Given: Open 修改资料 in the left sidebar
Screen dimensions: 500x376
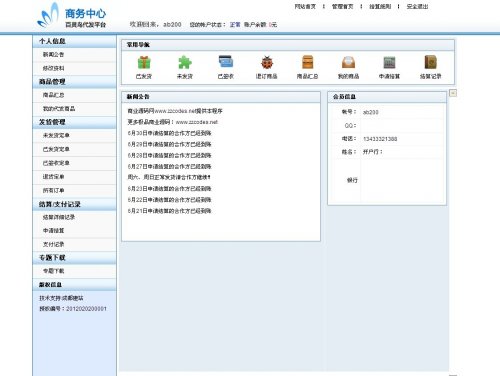Looking at the screenshot, I should point(53,68).
